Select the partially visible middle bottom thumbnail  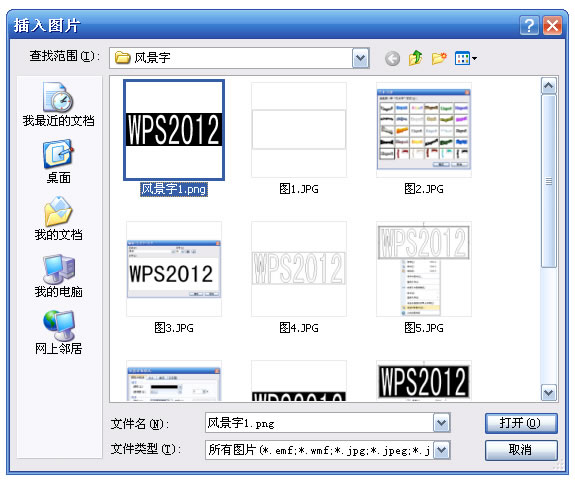click(299, 381)
